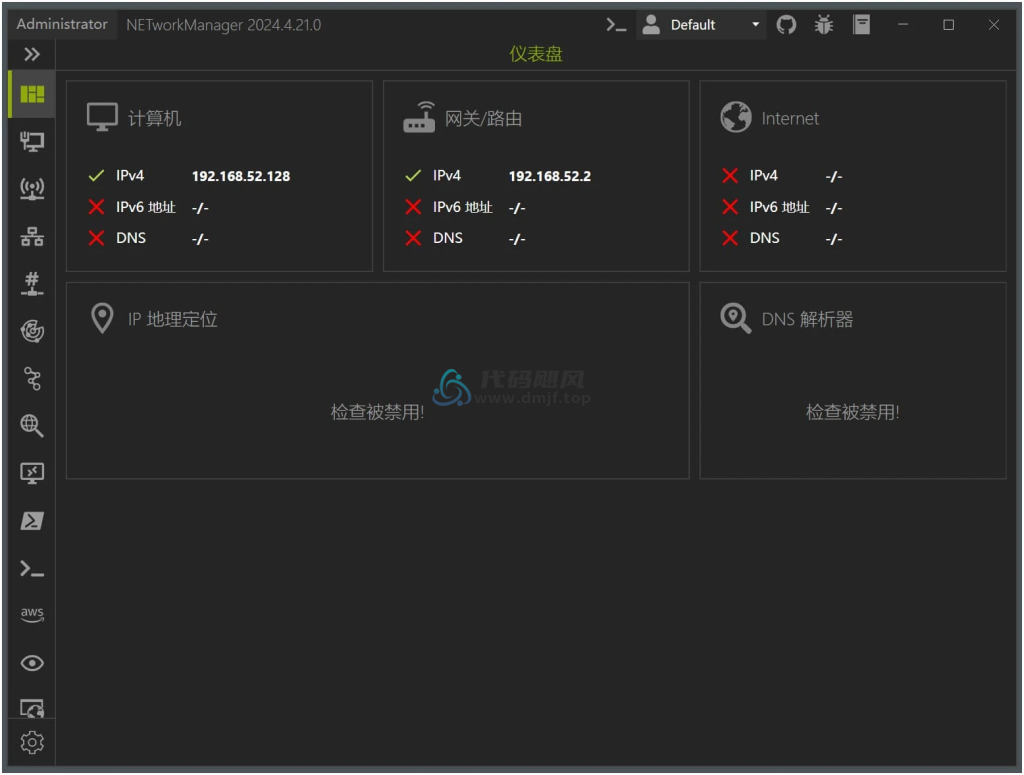Image resolution: width=1024 pixels, height=775 pixels.
Task: Open the Dashboard view in sidebar
Action: pos(32,95)
